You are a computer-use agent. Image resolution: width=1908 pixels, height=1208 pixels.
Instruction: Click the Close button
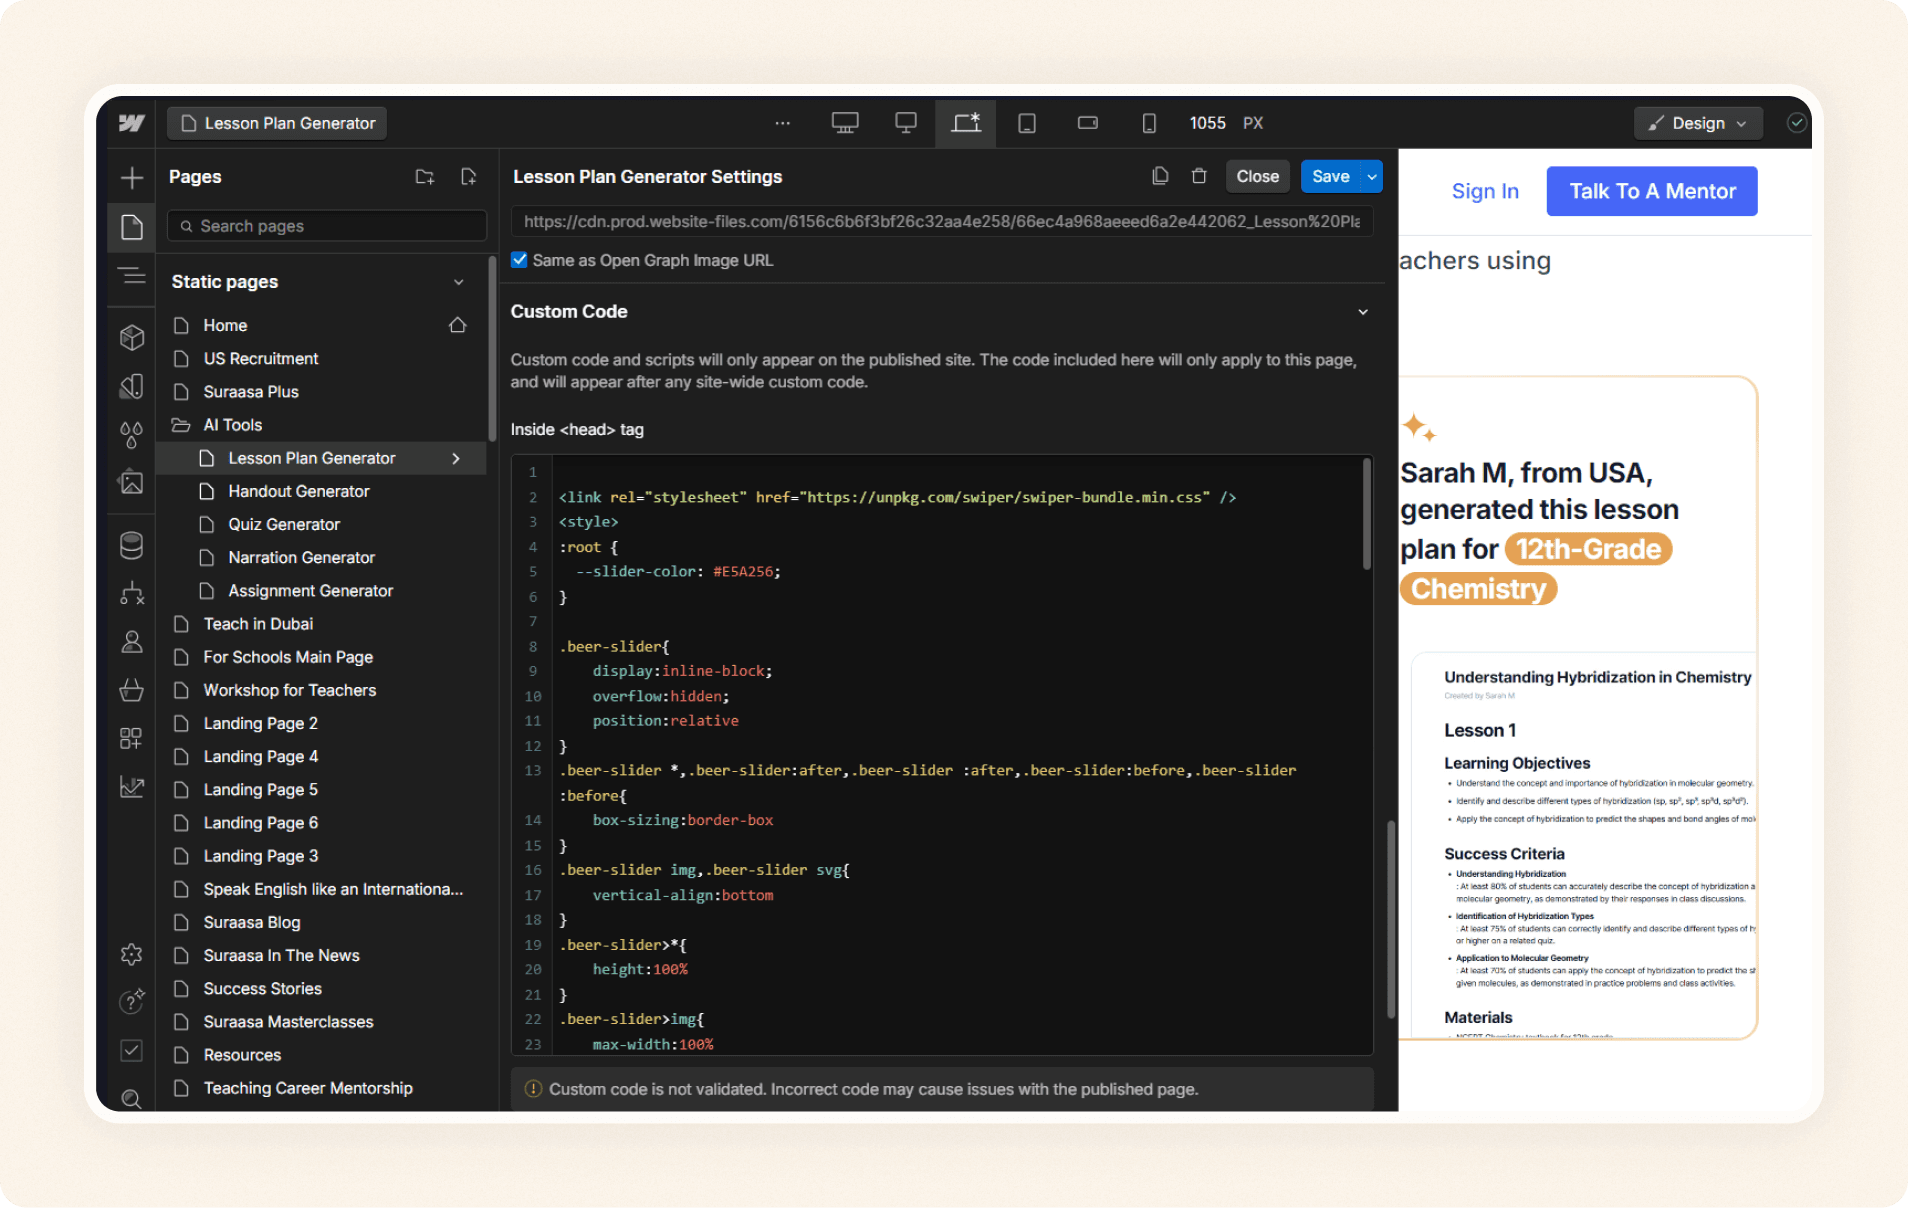point(1257,177)
